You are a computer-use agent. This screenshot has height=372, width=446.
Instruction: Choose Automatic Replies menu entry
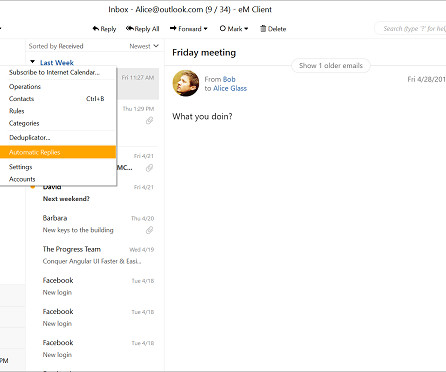pos(58,152)
